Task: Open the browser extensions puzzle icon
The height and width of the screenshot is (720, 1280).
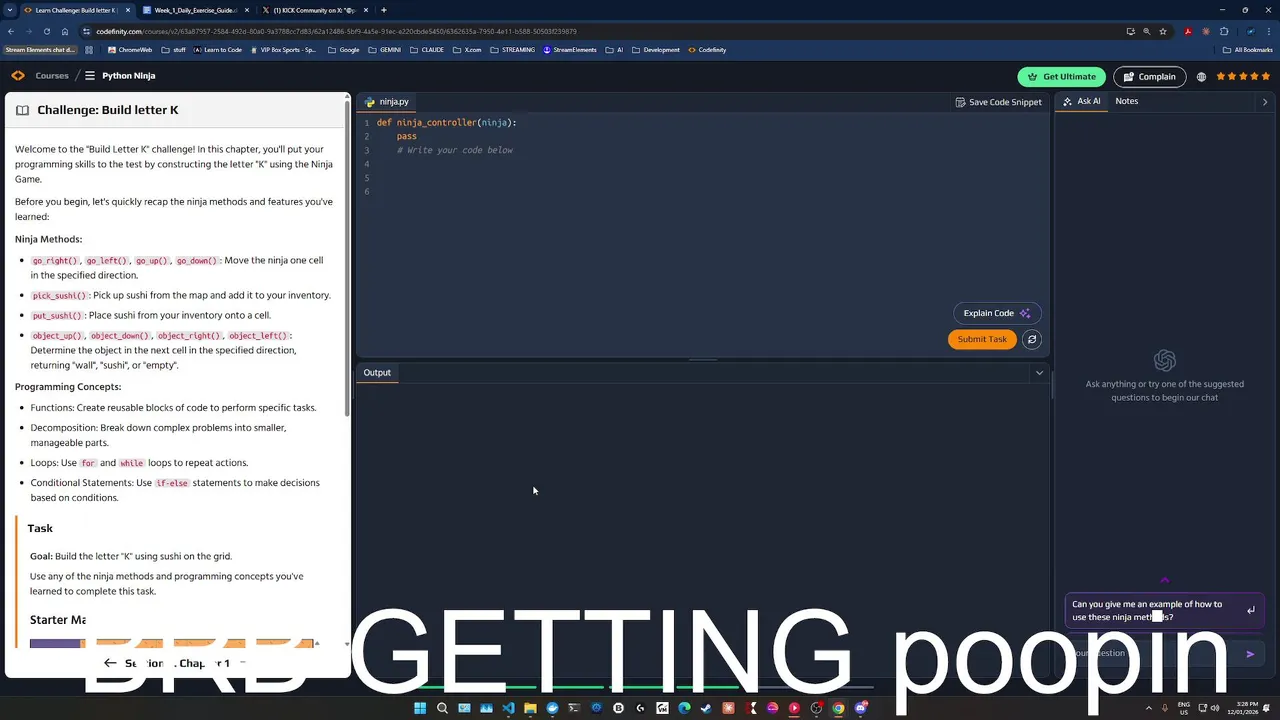Action: (x=1224, y=31)
